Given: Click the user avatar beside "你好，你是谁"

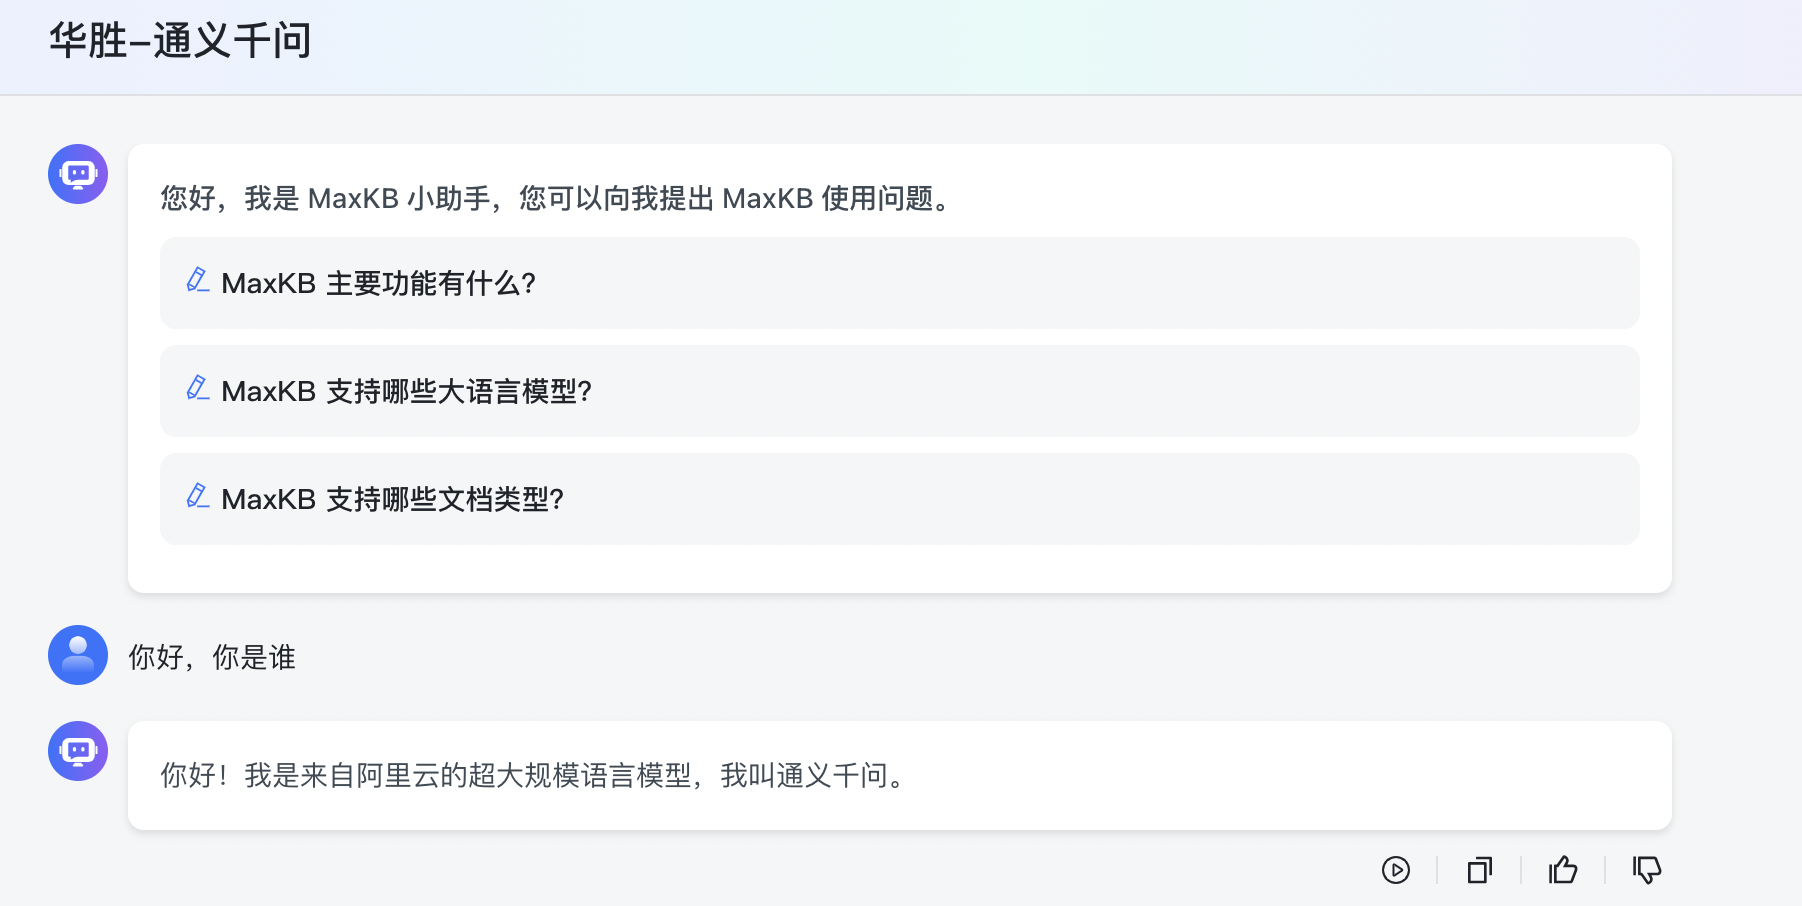Looking at the screenshot, I should tap(78, 655).
